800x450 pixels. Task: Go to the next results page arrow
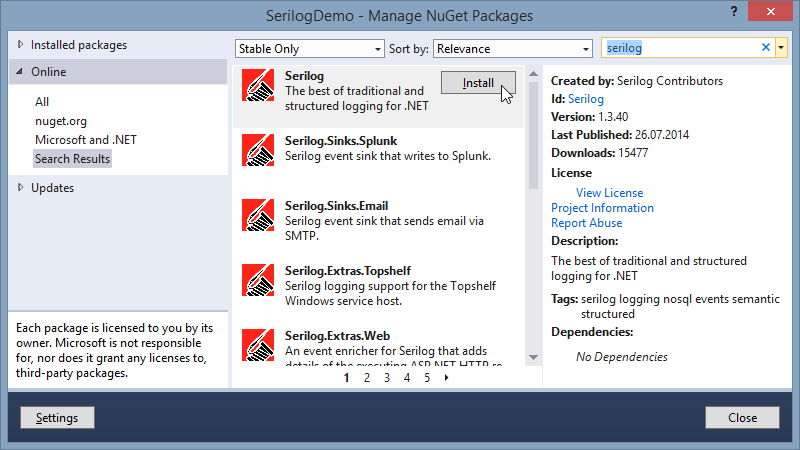tap(446, 378)
